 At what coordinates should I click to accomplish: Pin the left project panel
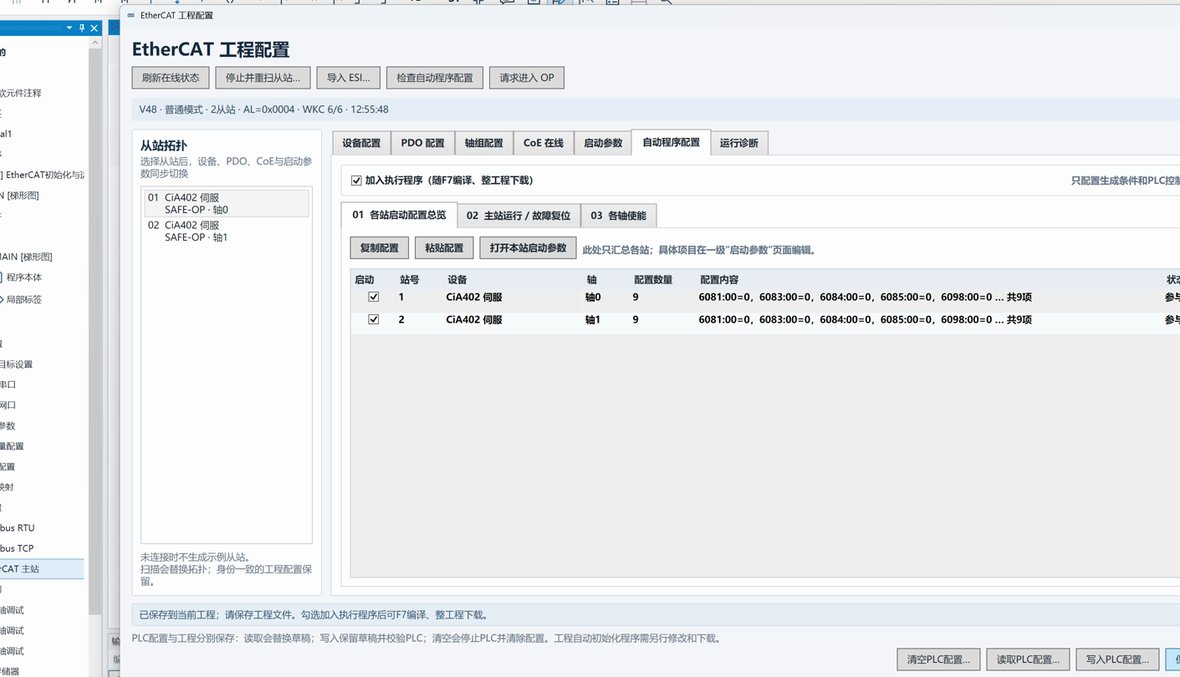tap(82, 28)
